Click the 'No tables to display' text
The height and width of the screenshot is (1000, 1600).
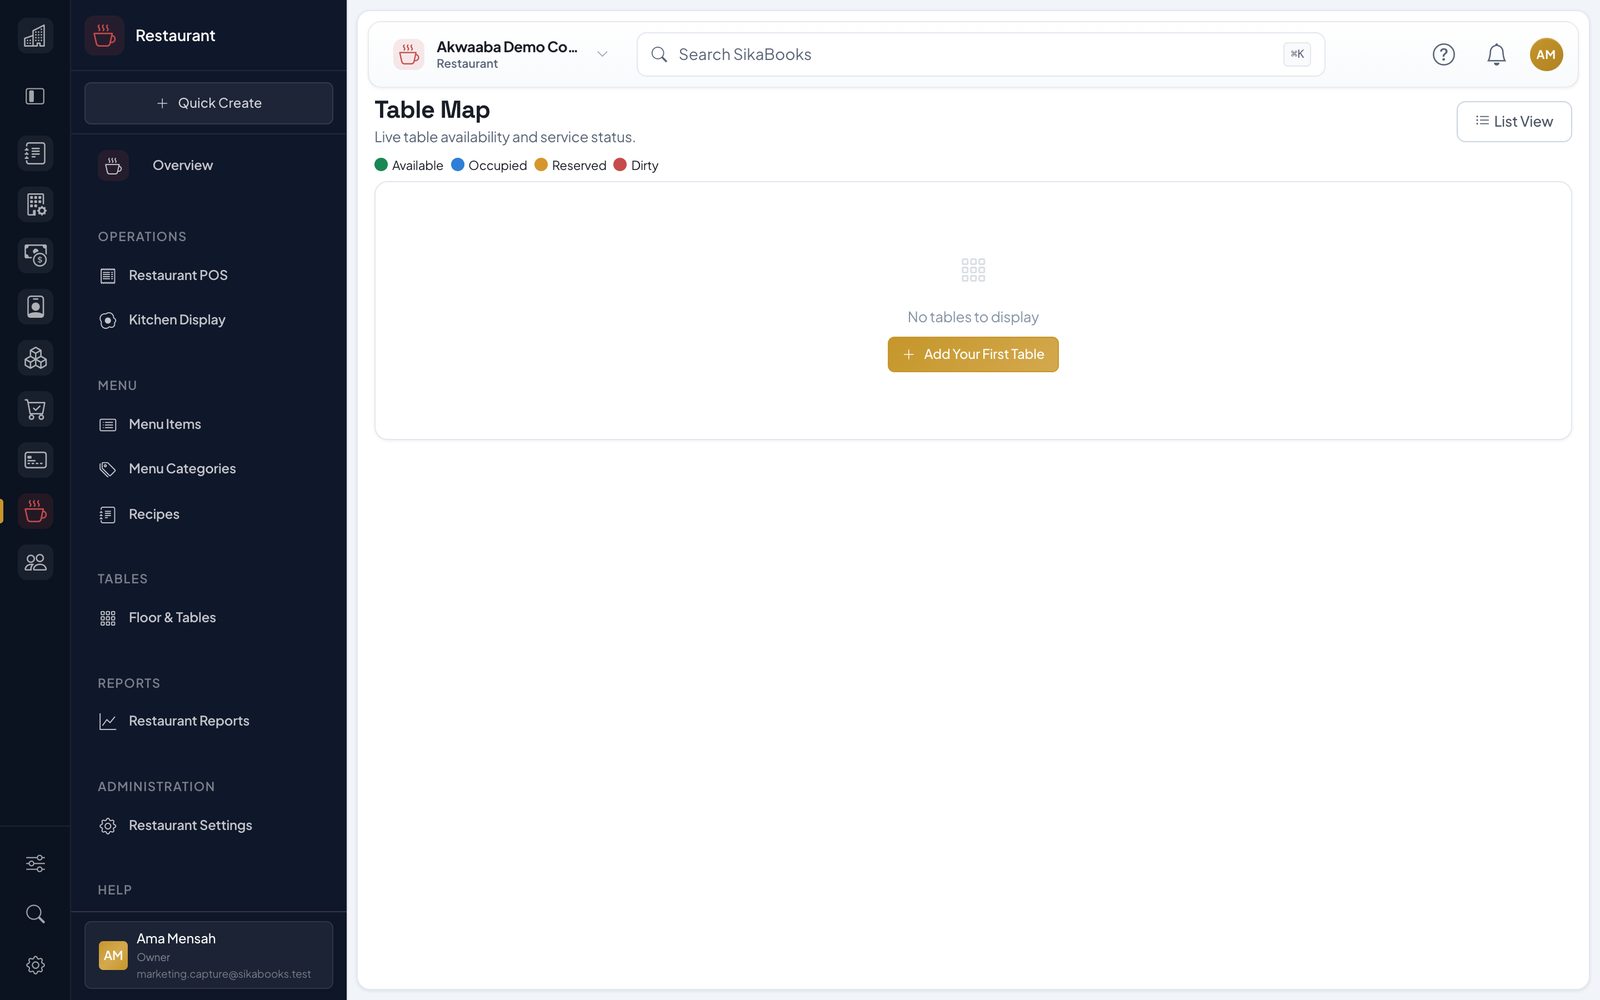(973, 317)
